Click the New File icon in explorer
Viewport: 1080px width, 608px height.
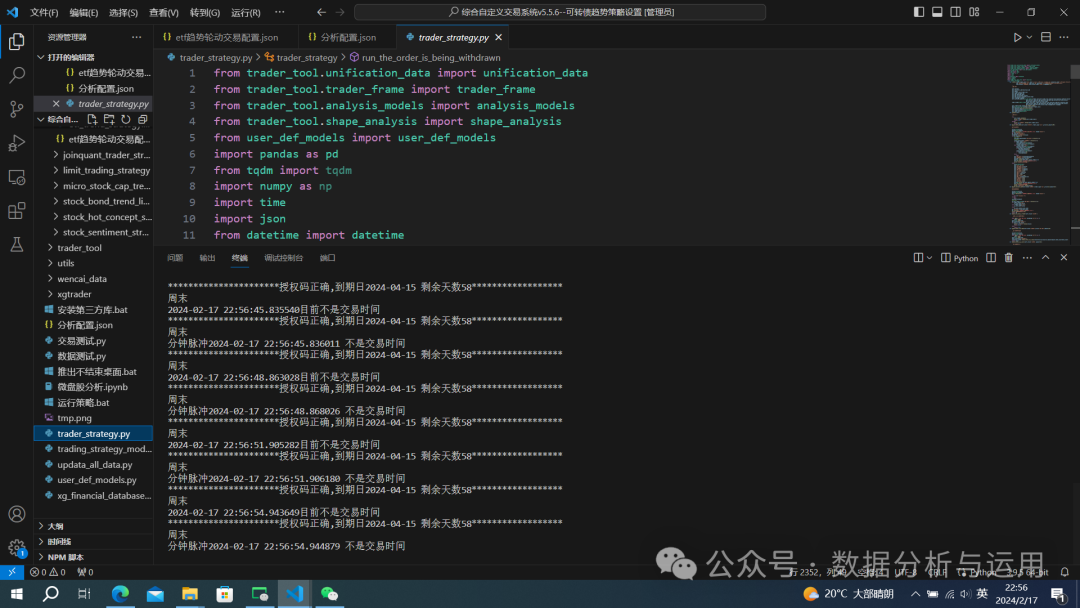(92, 119)
